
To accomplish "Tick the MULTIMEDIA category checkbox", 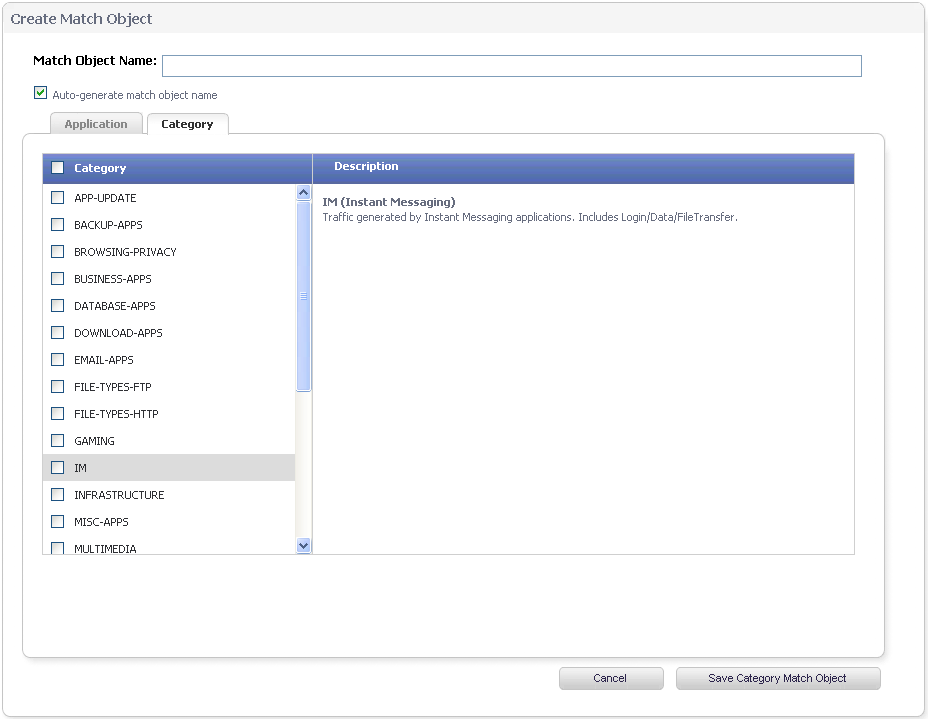I will [58, 548].
